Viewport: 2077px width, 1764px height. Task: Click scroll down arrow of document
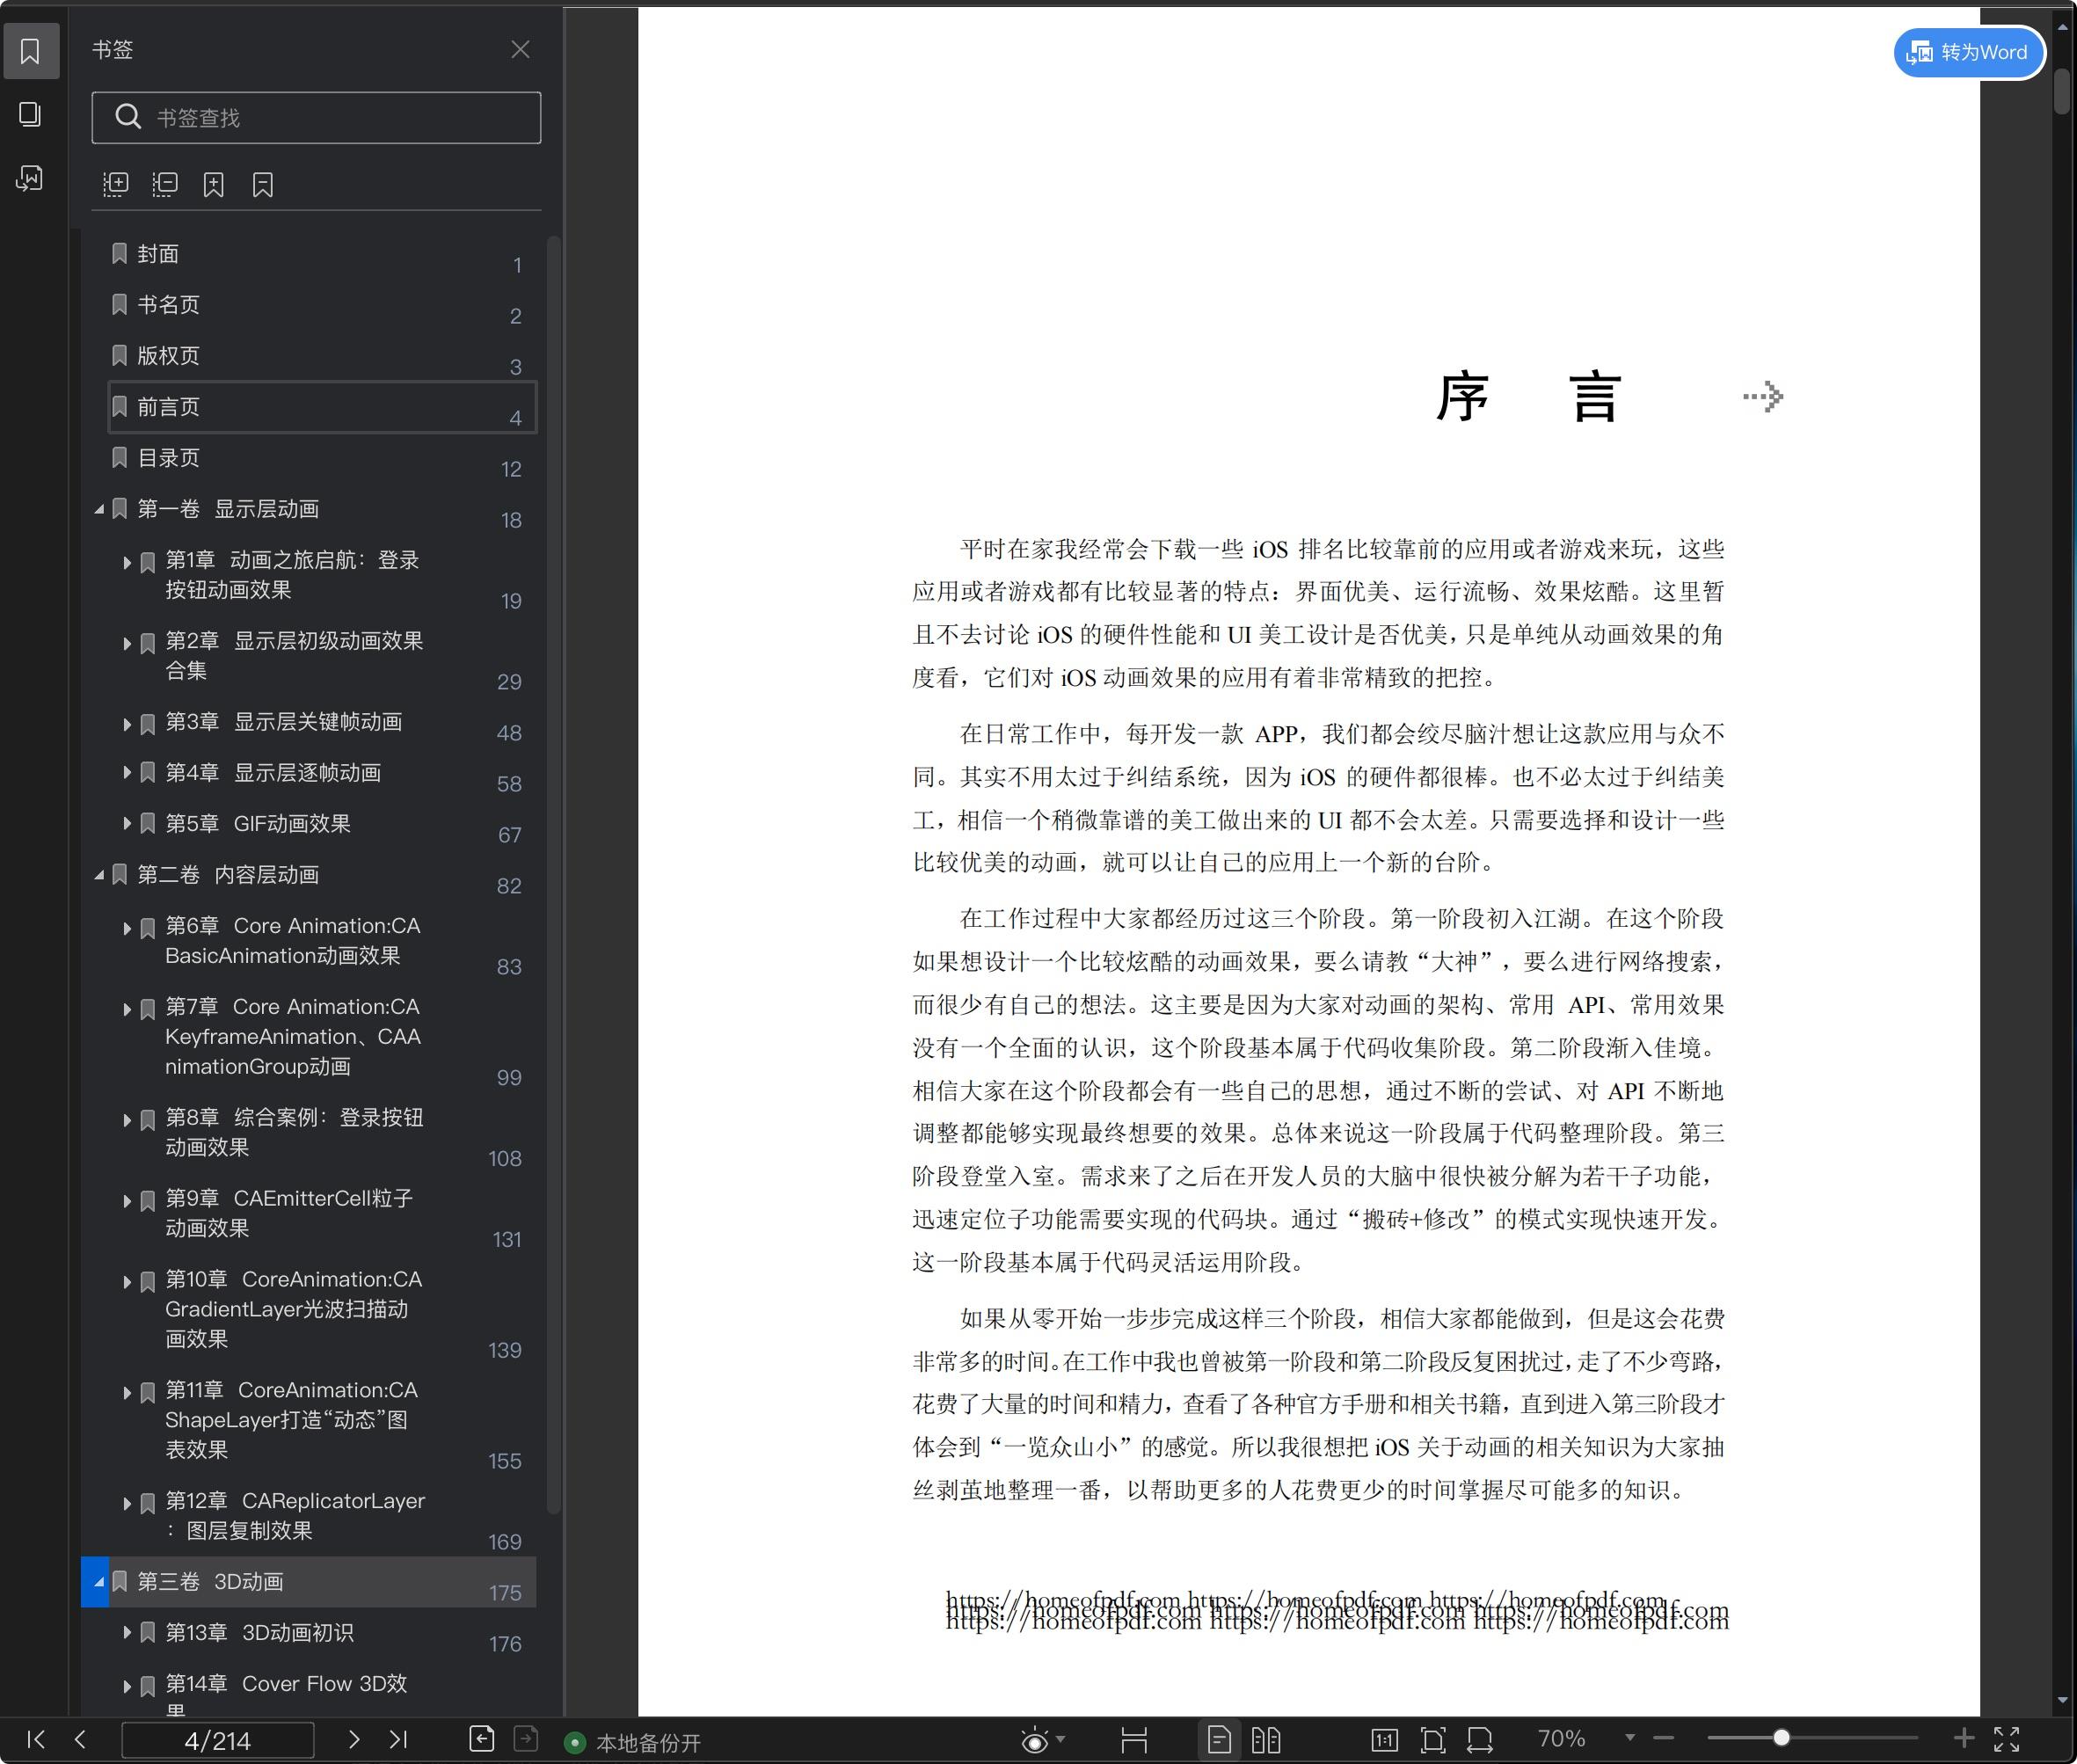(2062, 1700)
